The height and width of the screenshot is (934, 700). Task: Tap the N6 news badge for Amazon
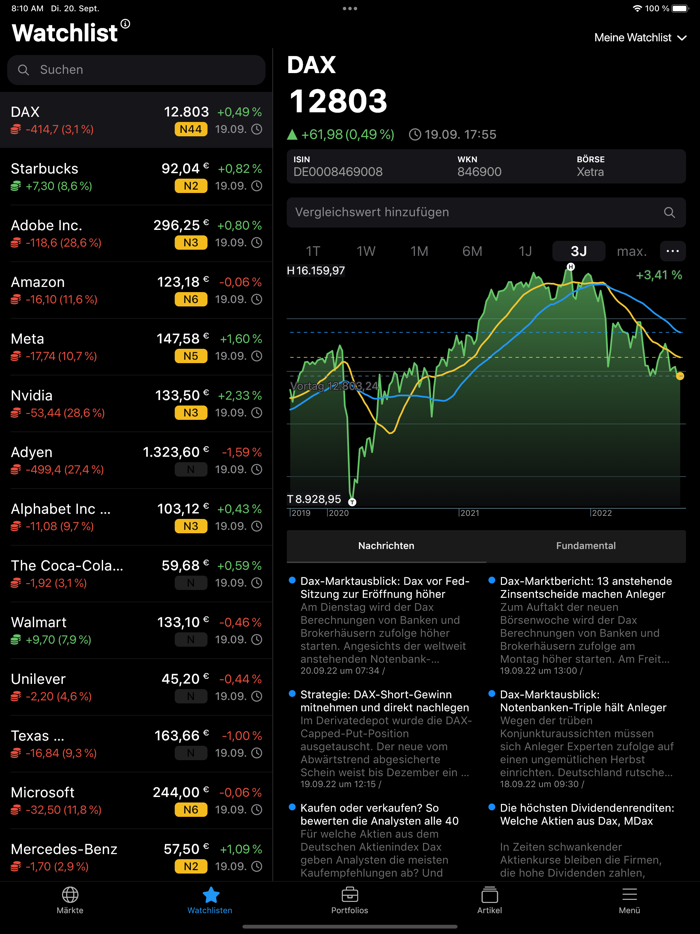pos(191,299)
